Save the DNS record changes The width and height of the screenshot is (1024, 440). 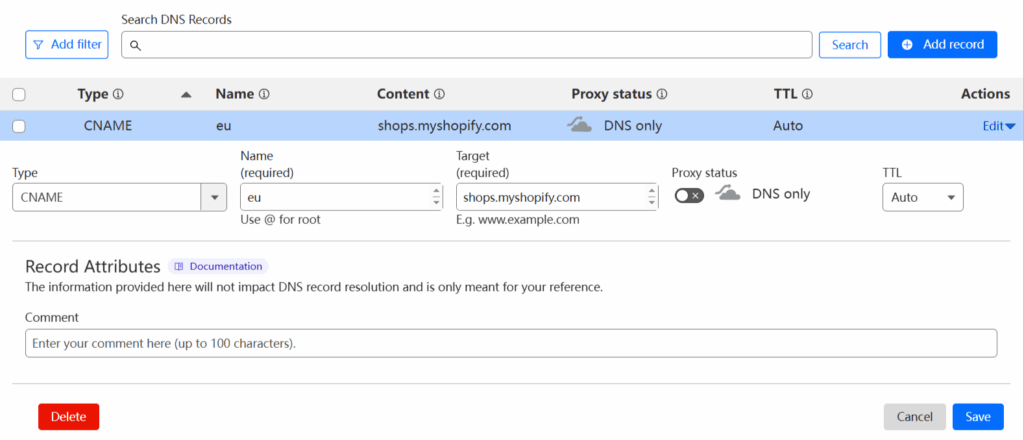[x=977, y=417]
